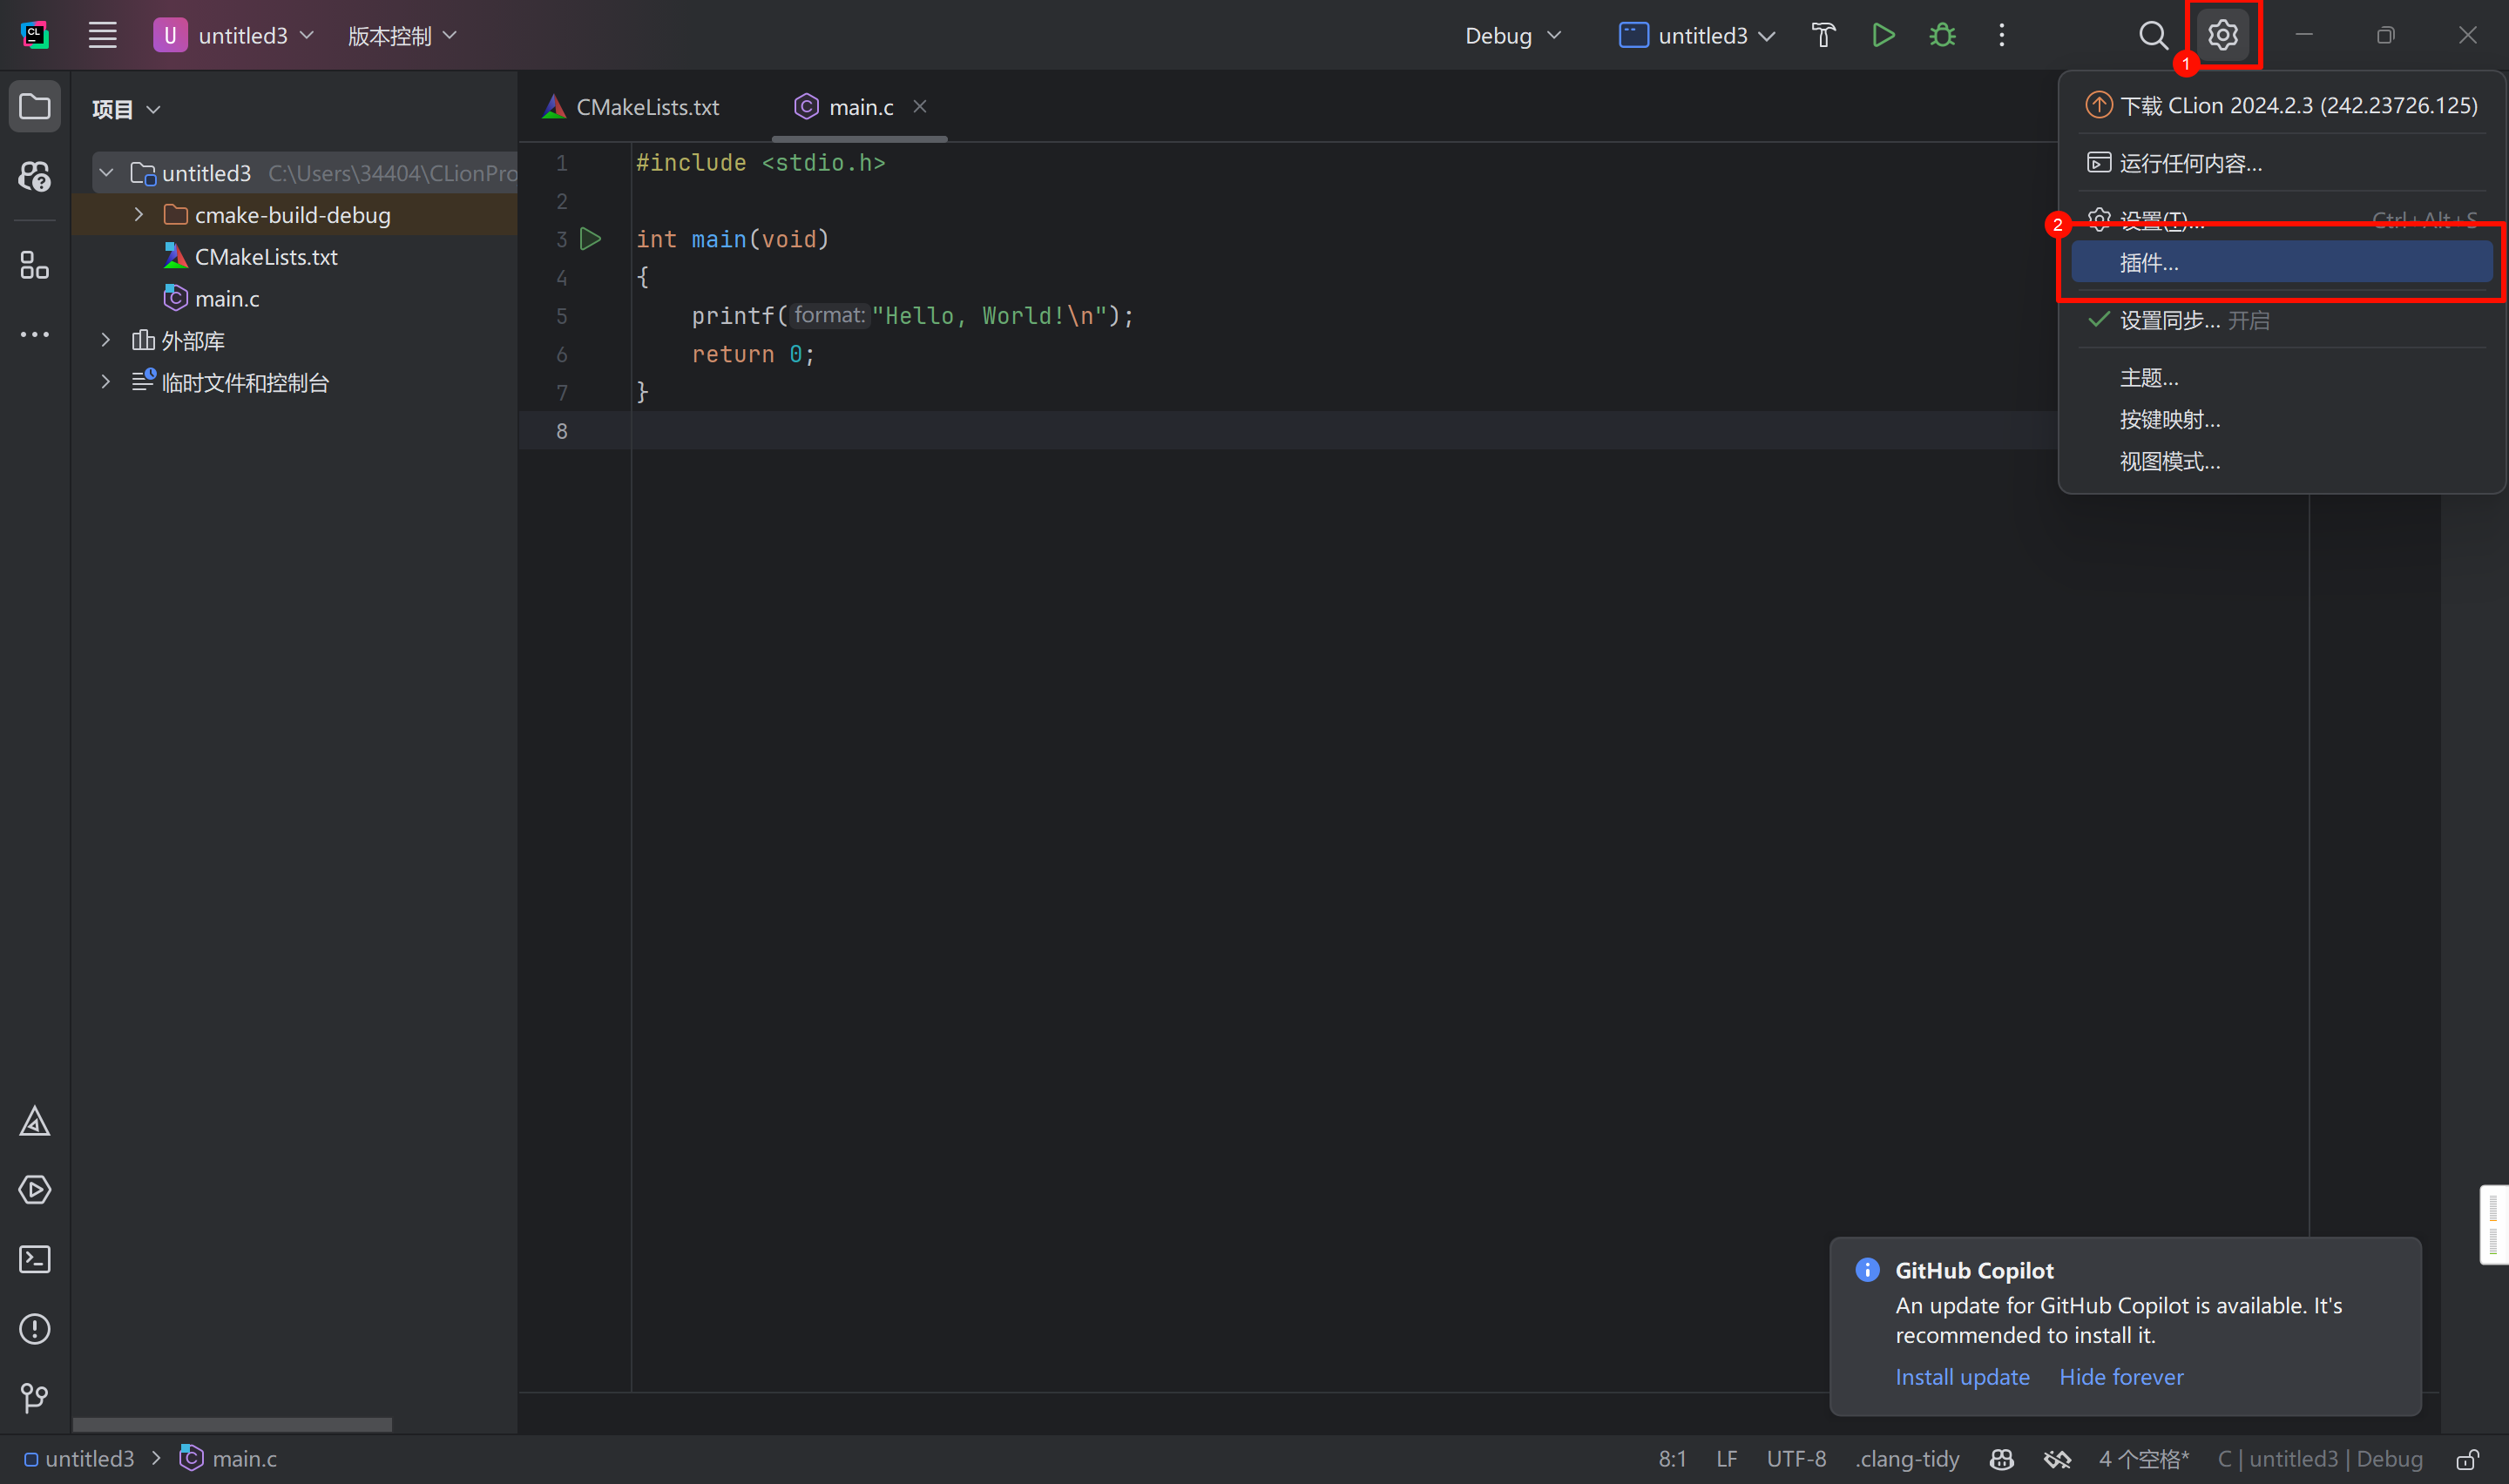Screen dimensions: 2509x1484
Task: Click Install update link in Copilot notification
Action: [x=1962, y=1377]
